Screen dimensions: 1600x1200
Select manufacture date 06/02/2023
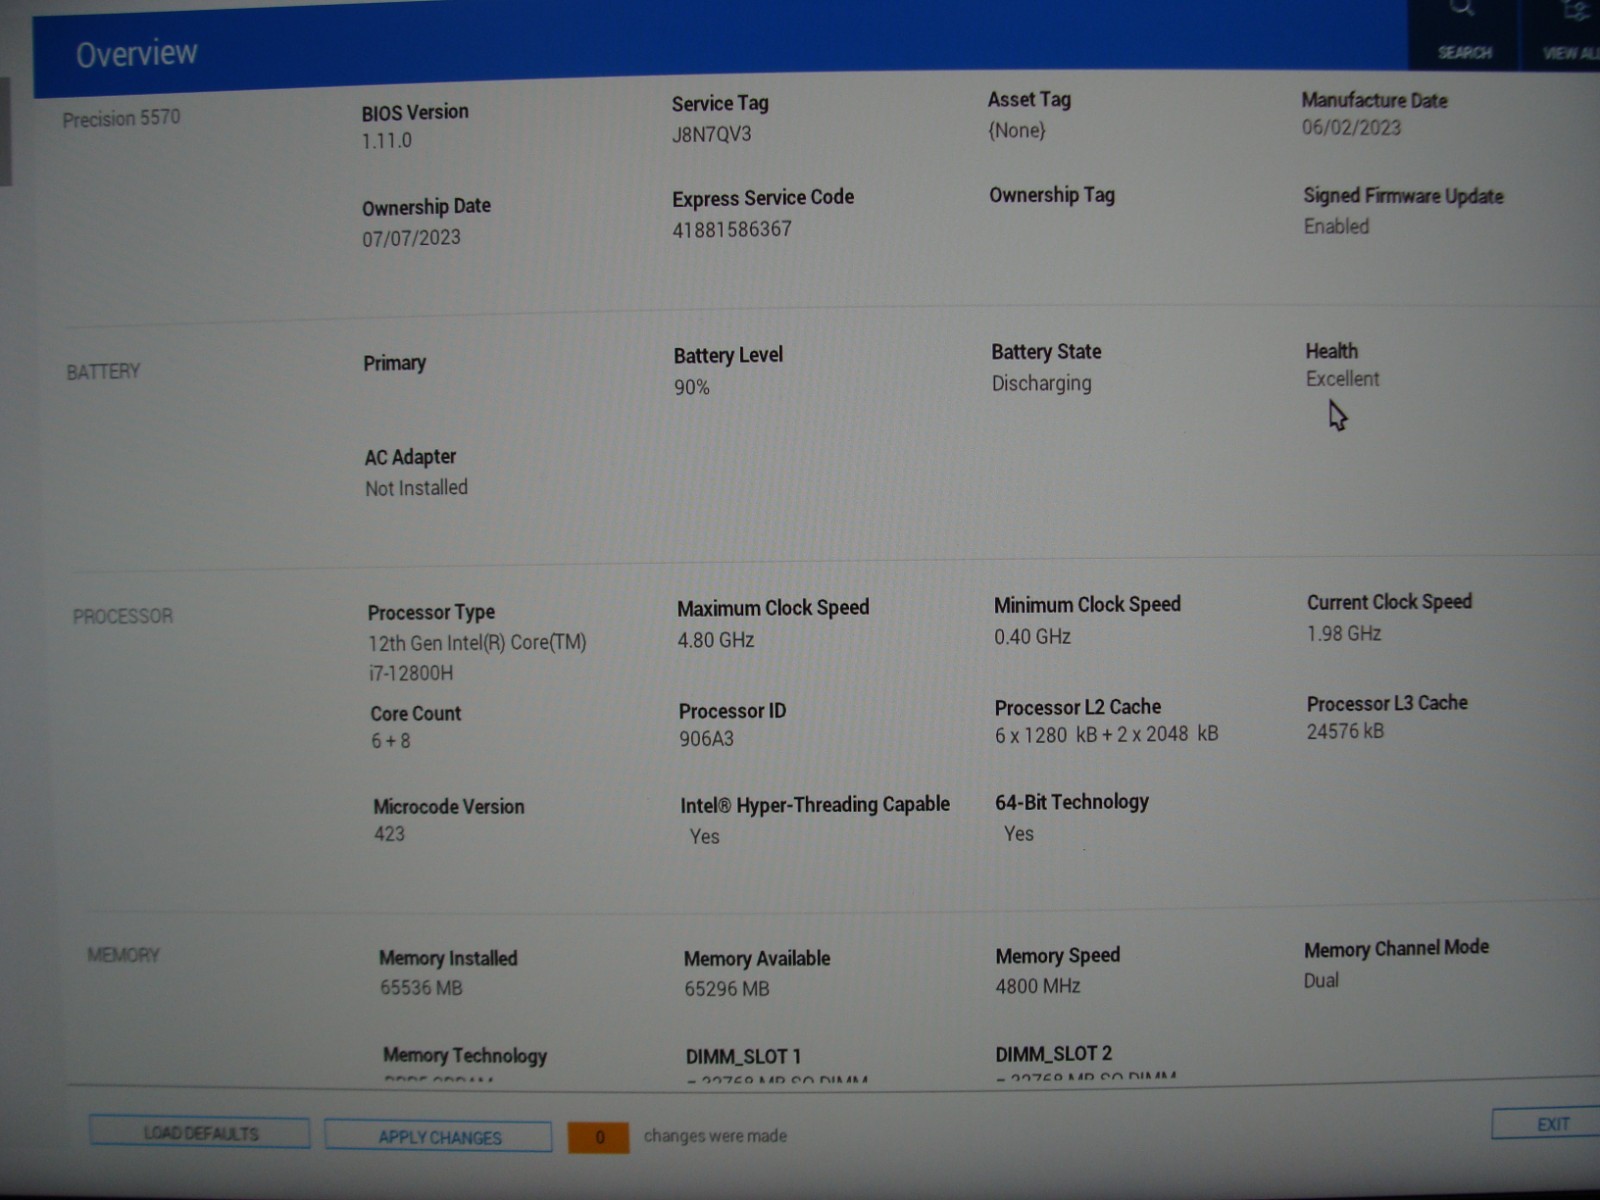pos(1351,127)
